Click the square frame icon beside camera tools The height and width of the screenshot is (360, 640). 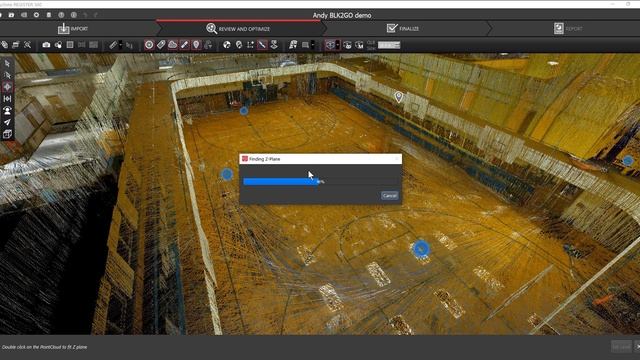pyautogui.click(x=70, y=45)
